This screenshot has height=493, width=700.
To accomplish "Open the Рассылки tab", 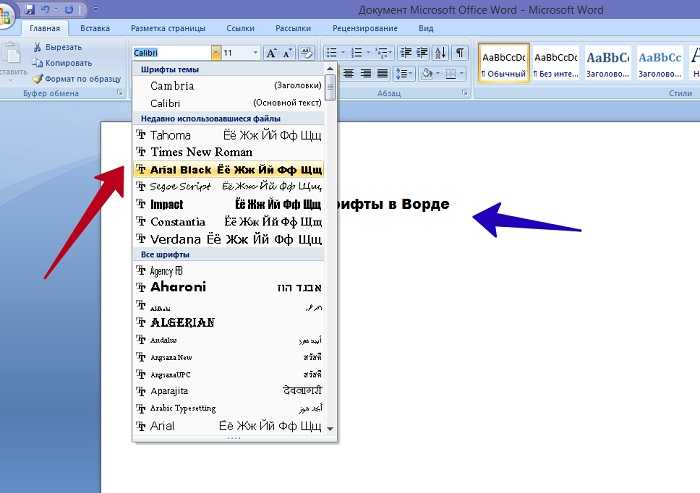I will point(293,28).
